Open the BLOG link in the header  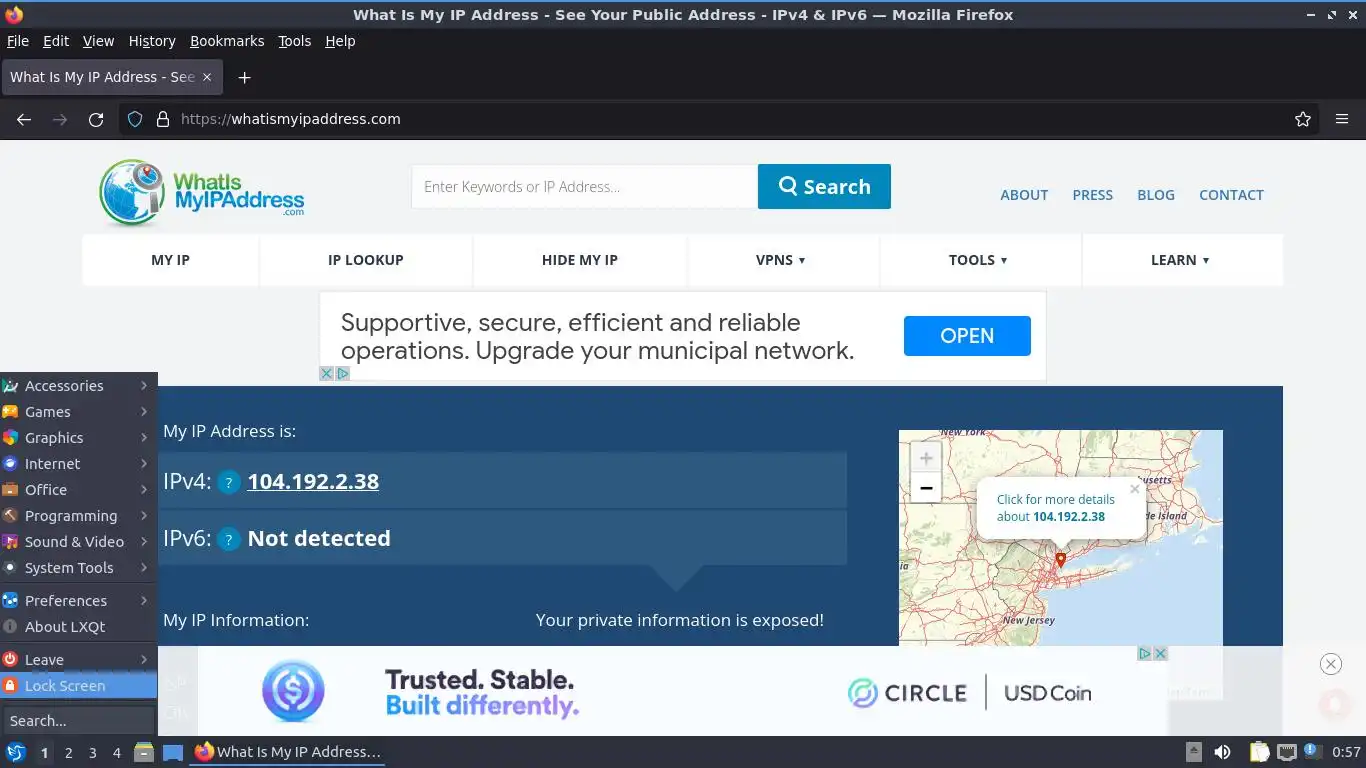pos(1156,195)
